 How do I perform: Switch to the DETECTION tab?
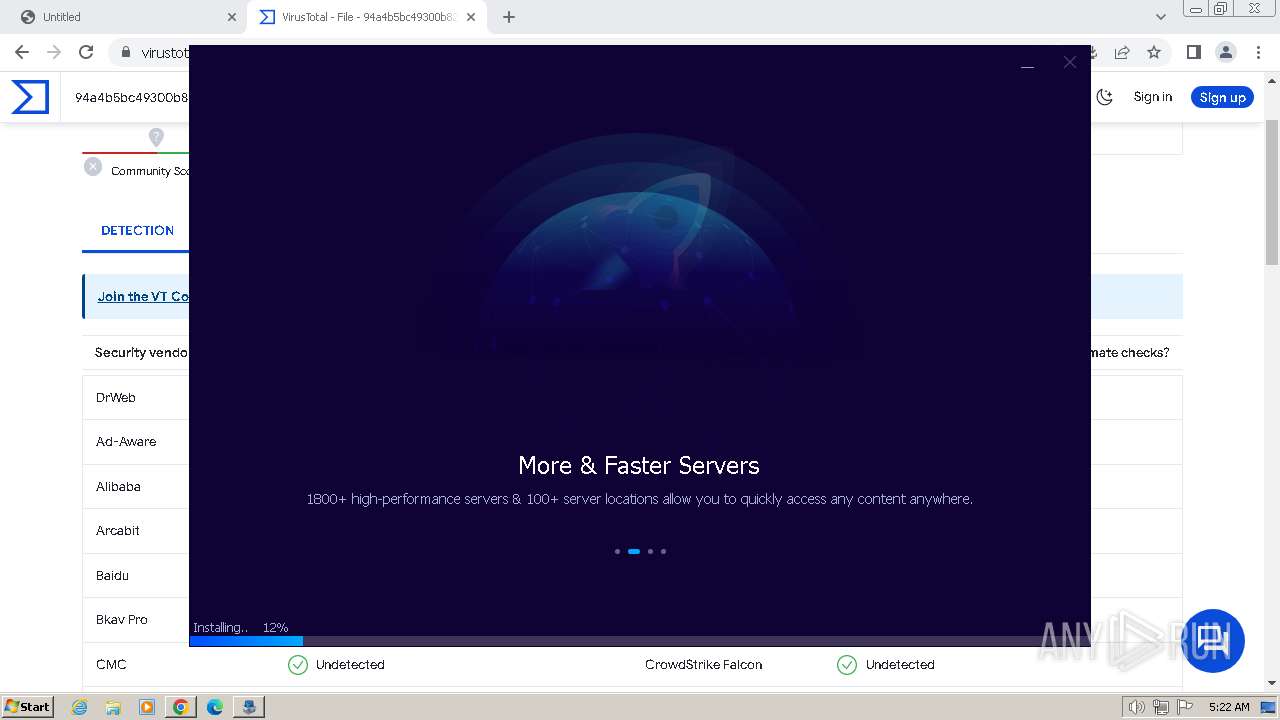[137, 230]
